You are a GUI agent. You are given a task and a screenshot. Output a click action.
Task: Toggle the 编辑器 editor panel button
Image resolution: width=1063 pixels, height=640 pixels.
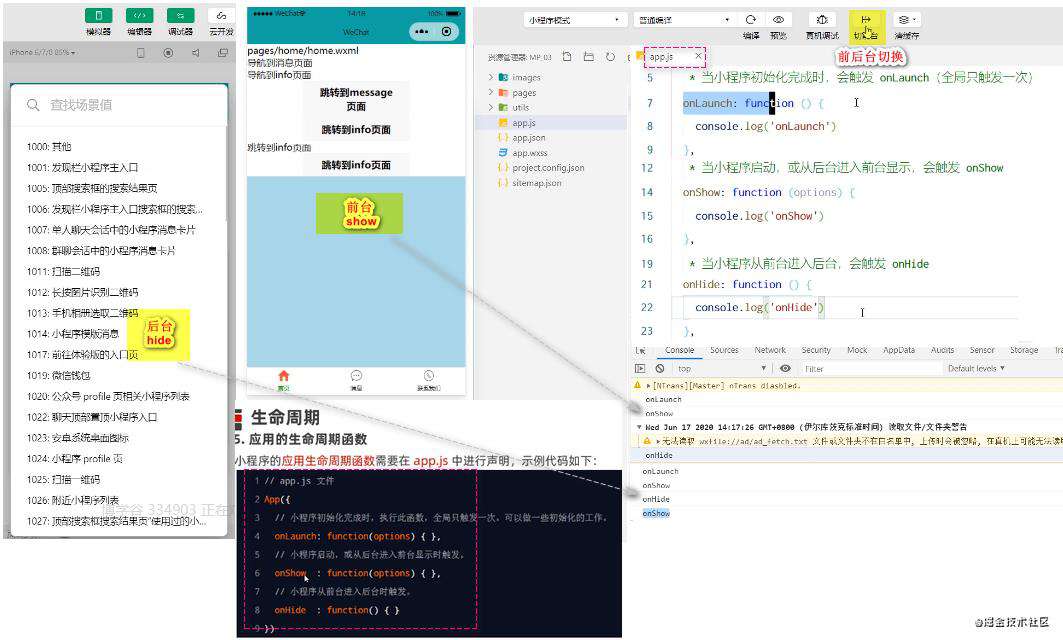click(x=140, y=16)
